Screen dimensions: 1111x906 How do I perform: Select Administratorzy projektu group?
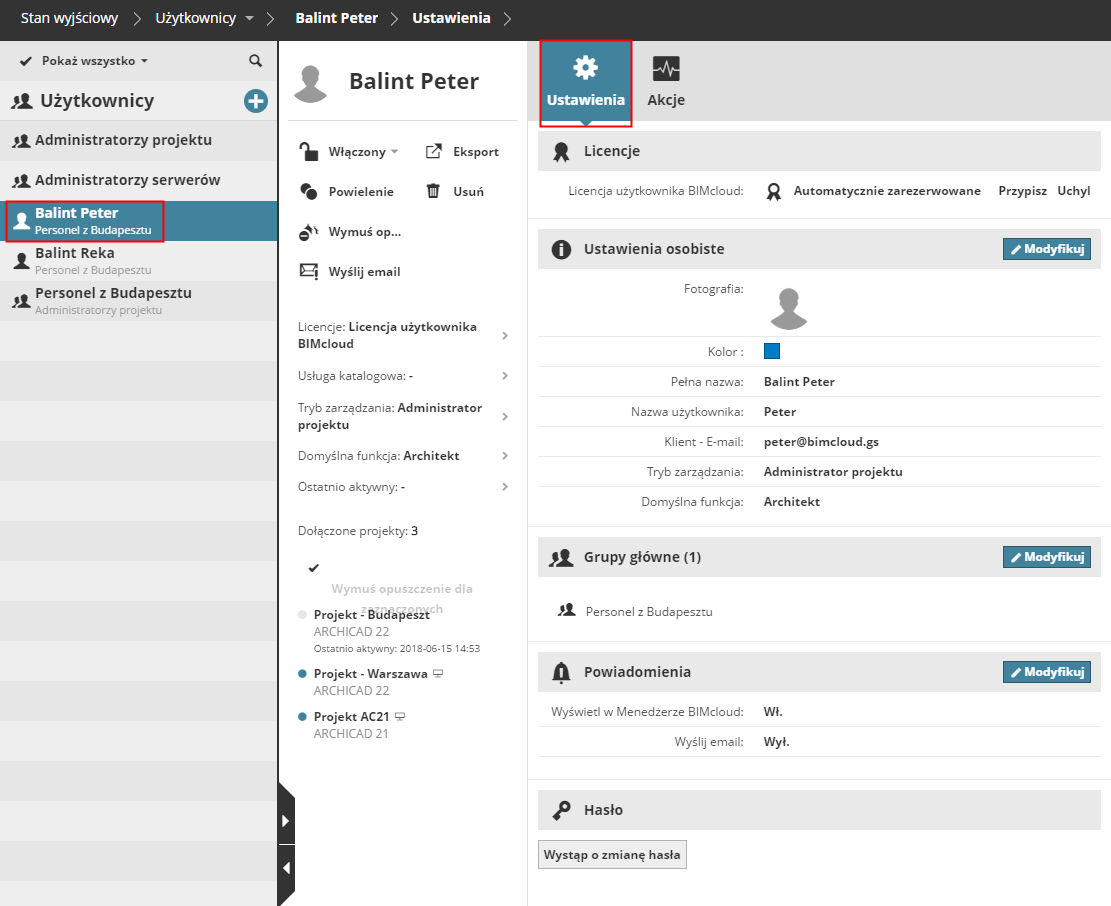click(138, 140)
